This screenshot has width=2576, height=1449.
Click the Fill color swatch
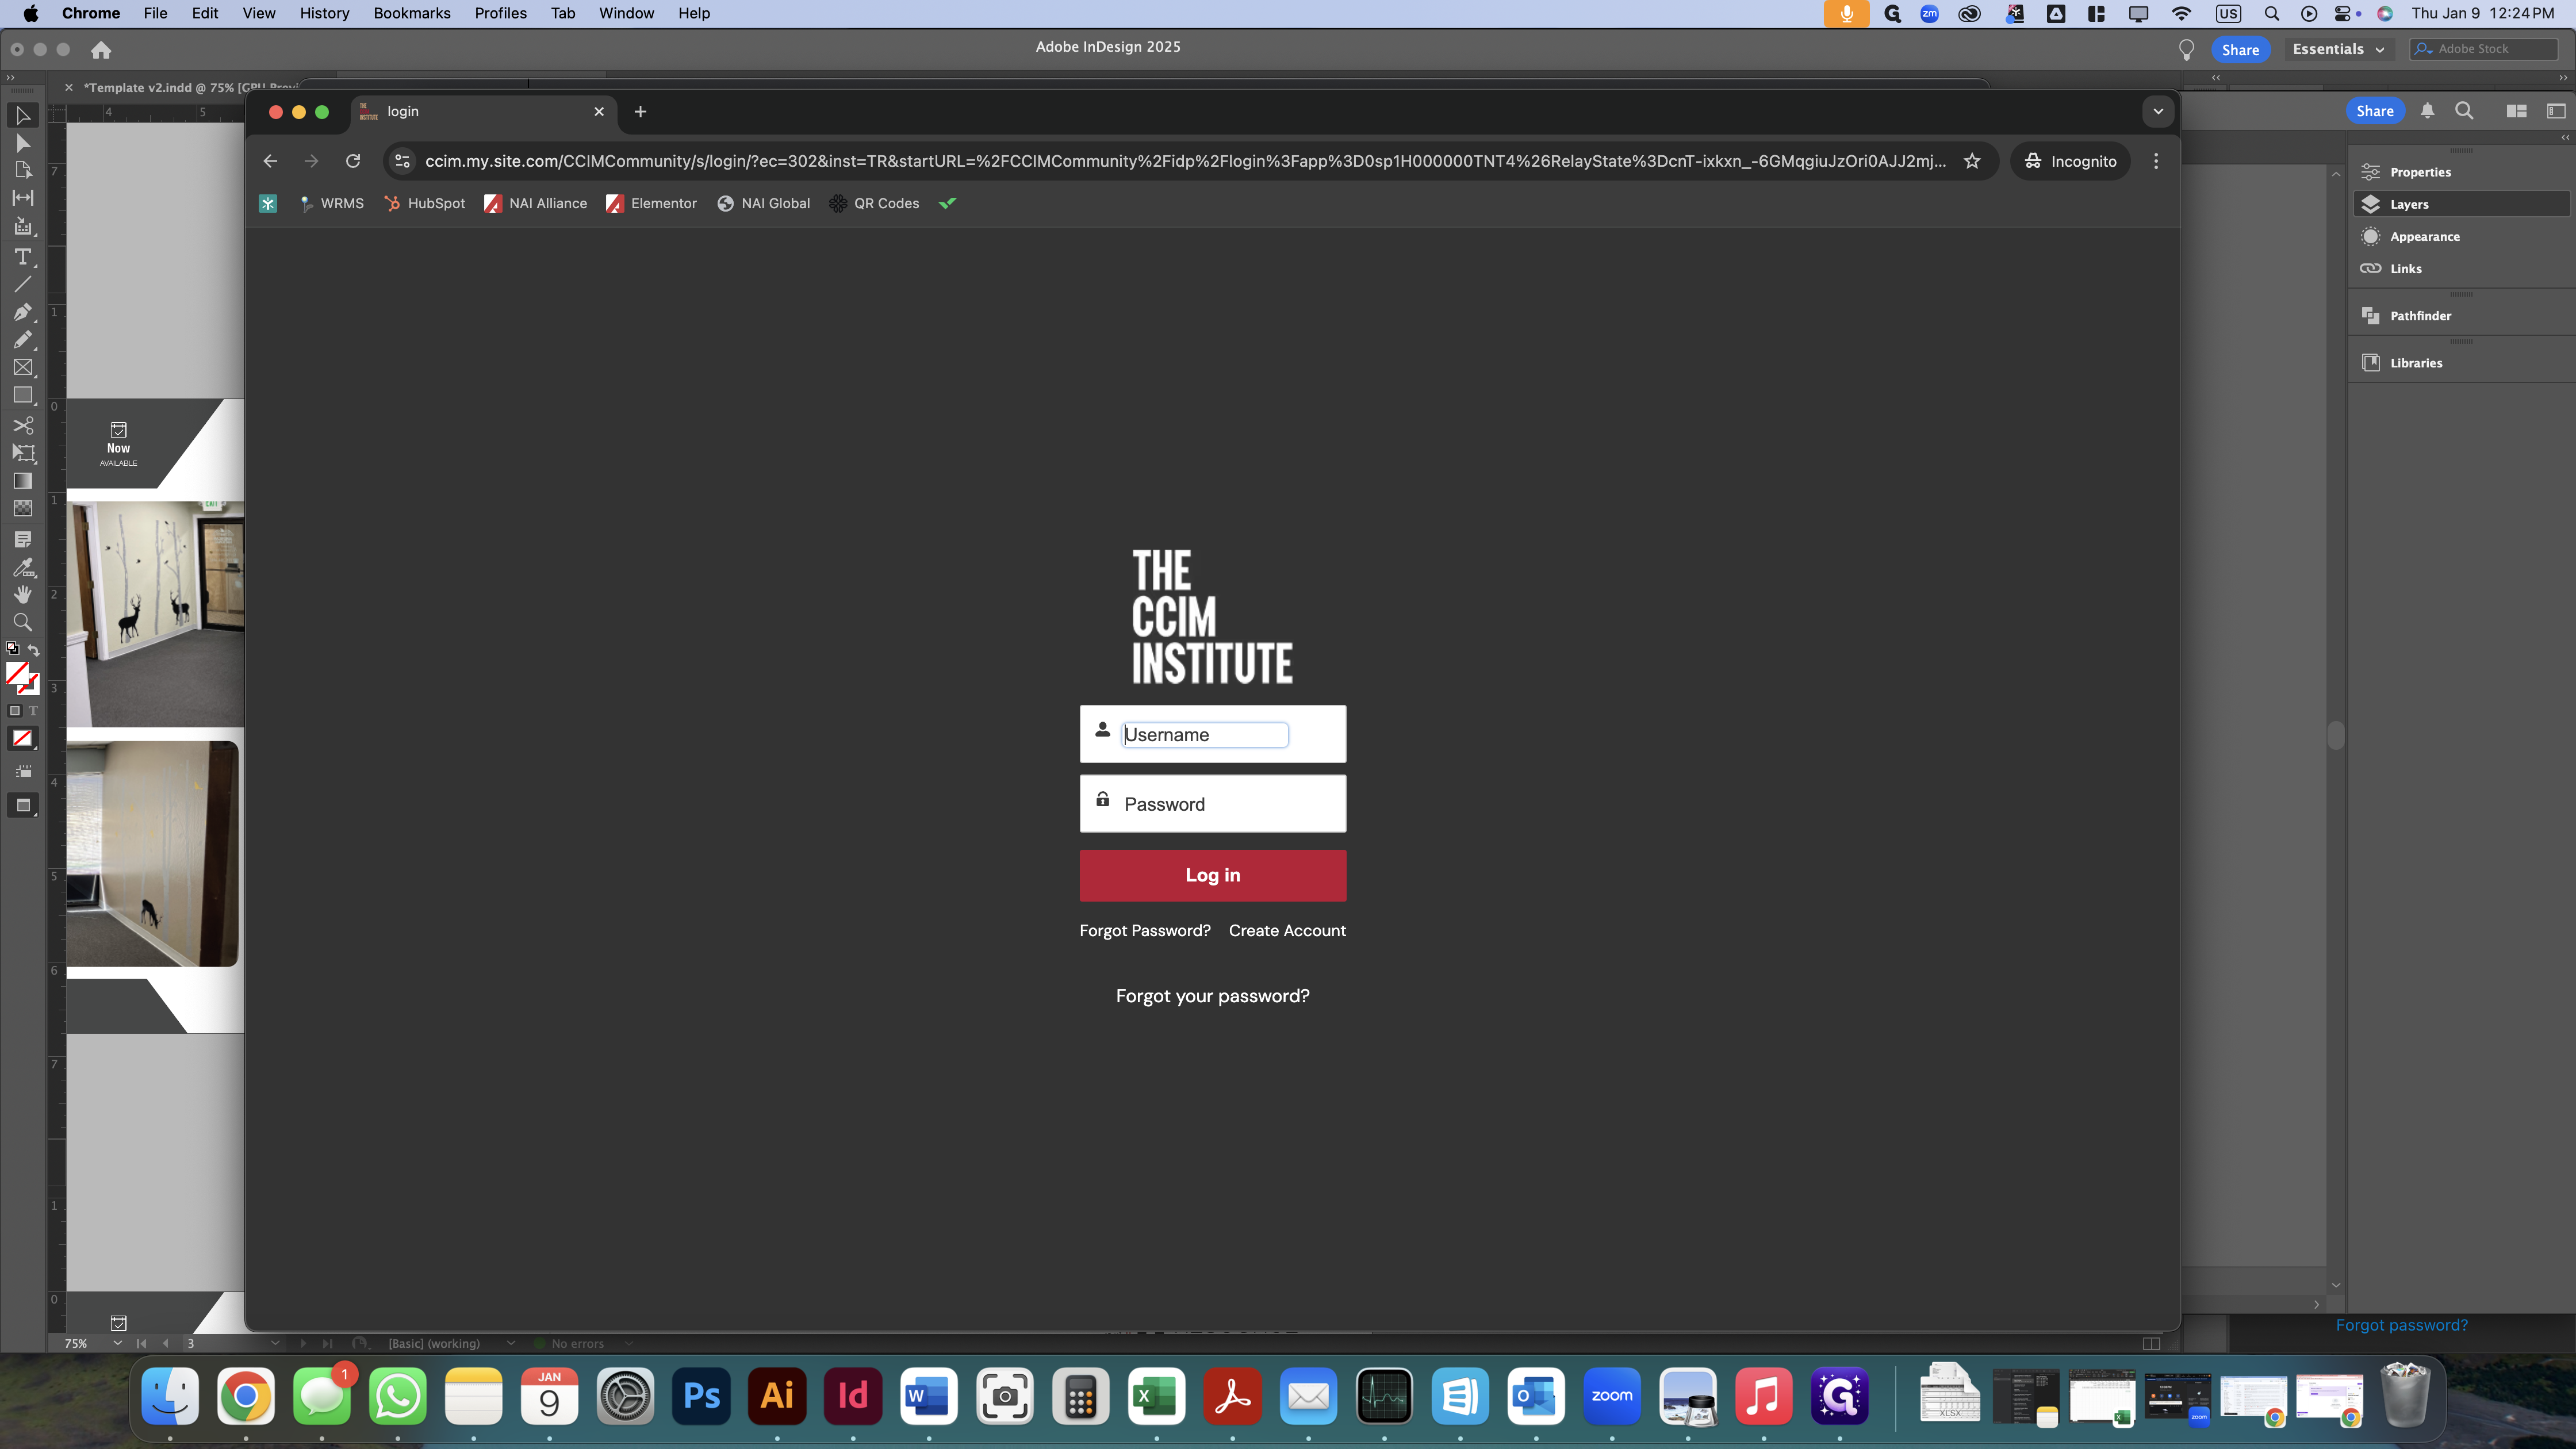[17, 673]
